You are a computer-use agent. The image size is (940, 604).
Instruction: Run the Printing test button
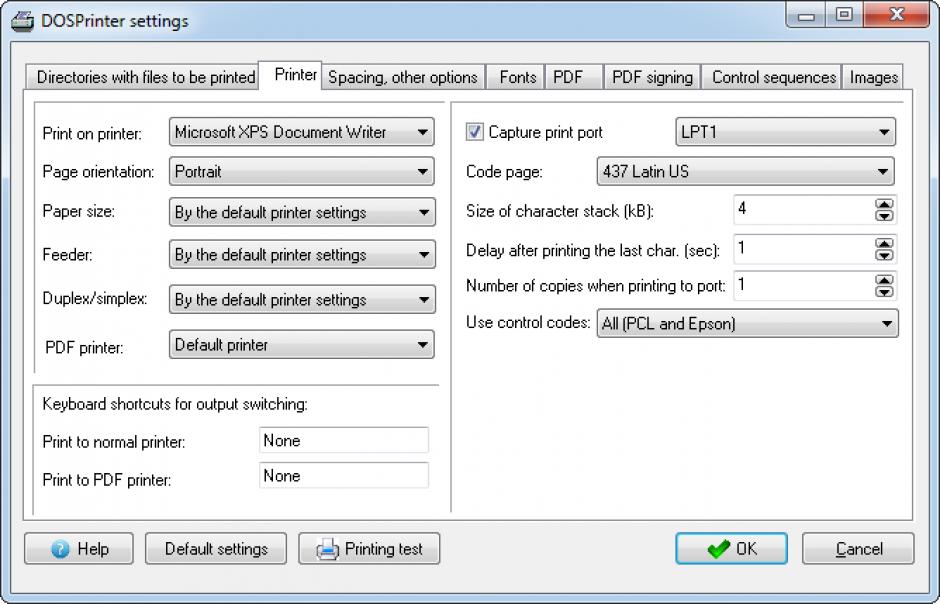(369, 549)
